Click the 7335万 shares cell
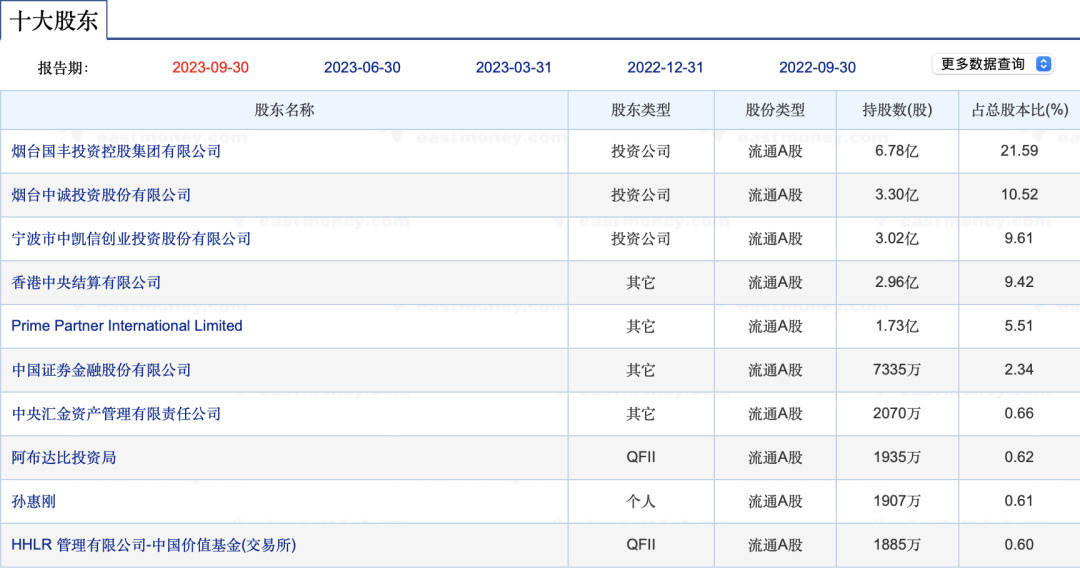The height and width of the screenshot is (569, 1080). click(897, 370)
